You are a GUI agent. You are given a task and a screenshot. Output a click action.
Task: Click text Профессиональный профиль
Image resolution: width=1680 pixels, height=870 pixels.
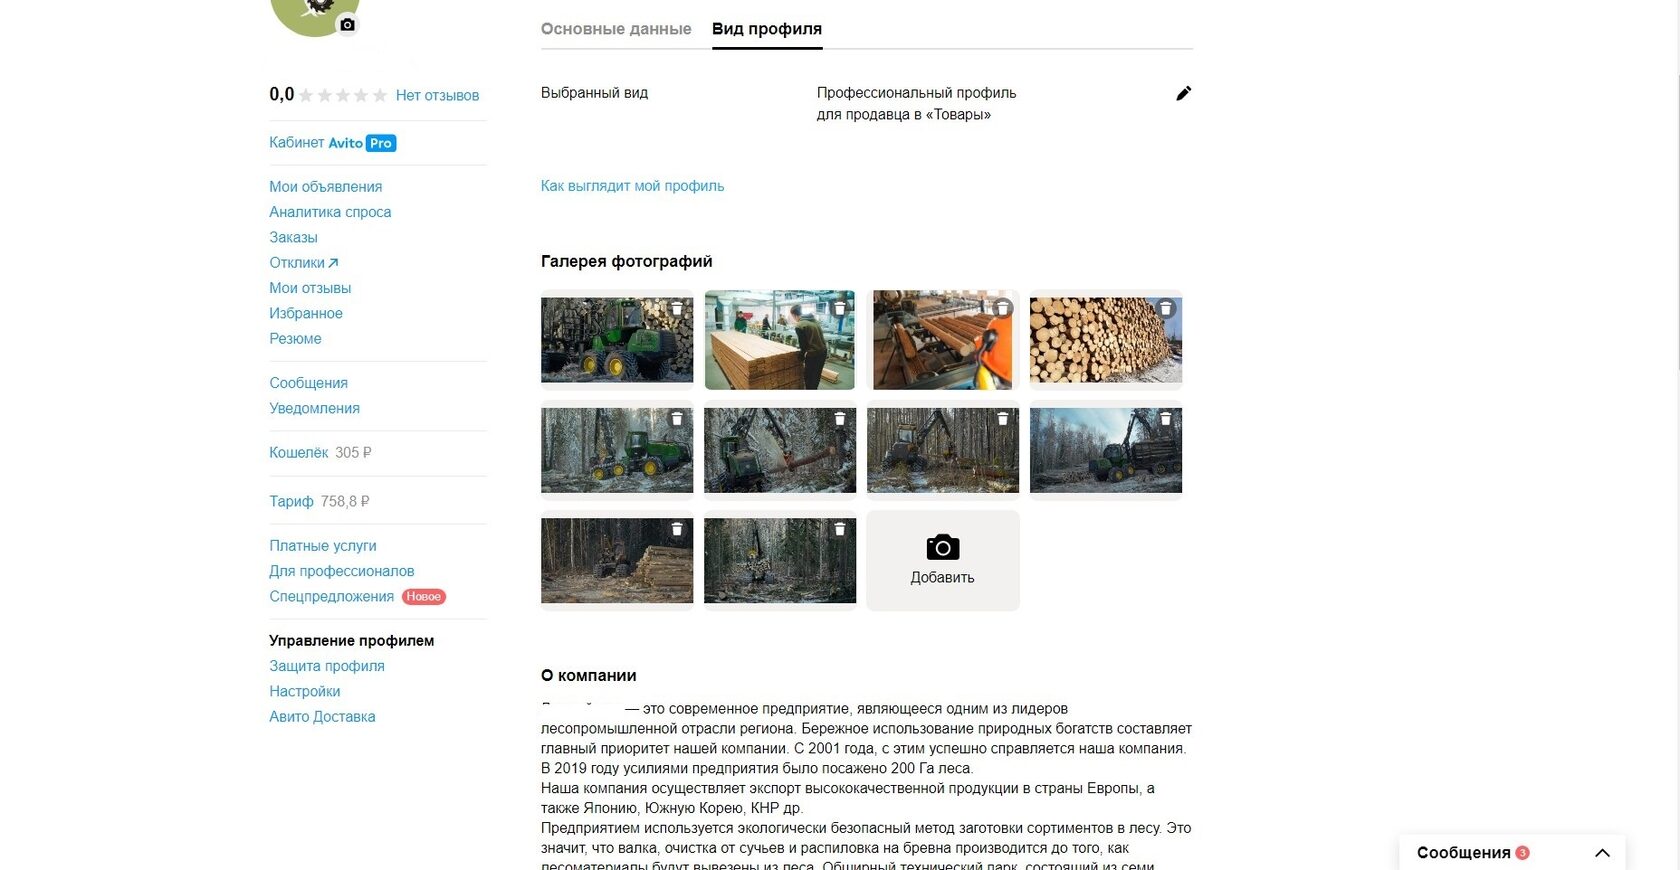click(x=916, y=93)
